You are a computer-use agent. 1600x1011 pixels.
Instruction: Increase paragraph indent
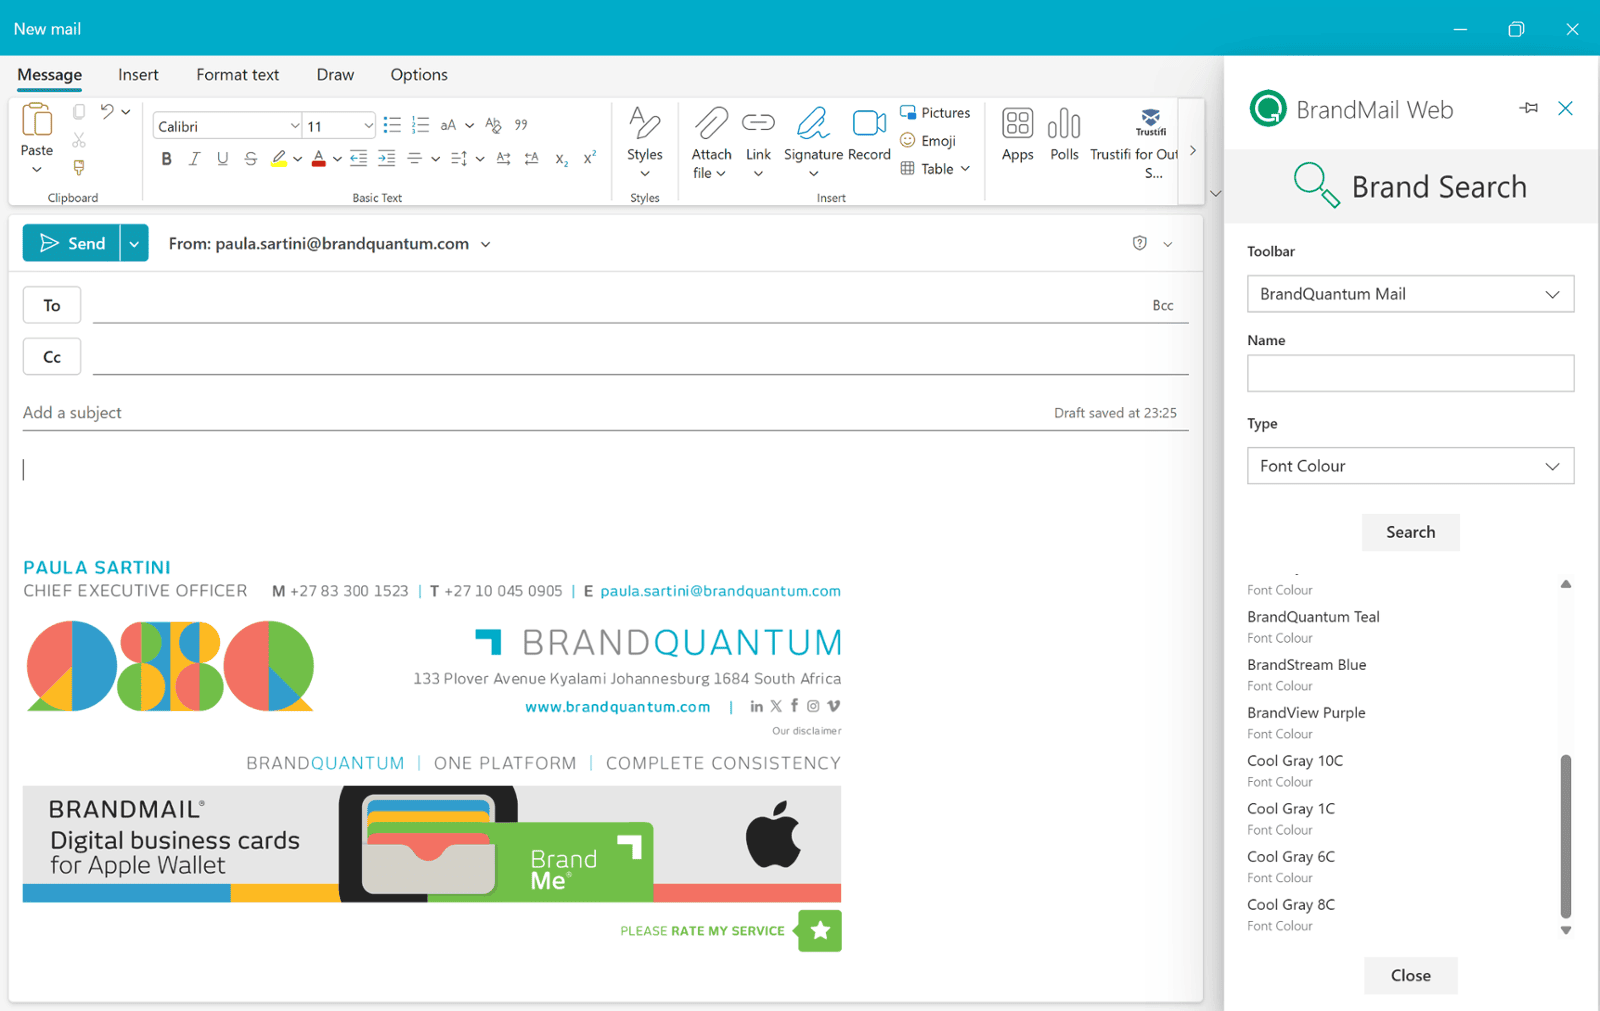pos(386,159)
